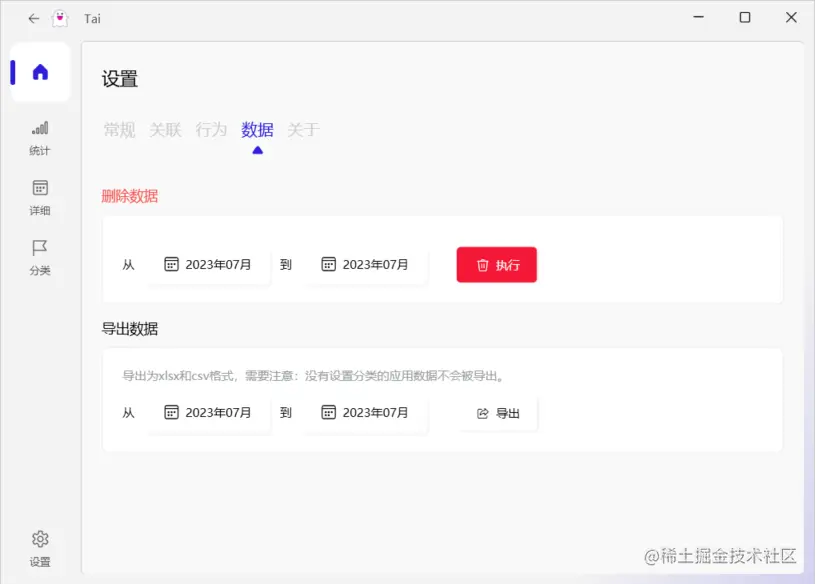Viewport: 815px width, 584px height.
Task: Click the 删除数据 section heading
Action: pos(129,196)
